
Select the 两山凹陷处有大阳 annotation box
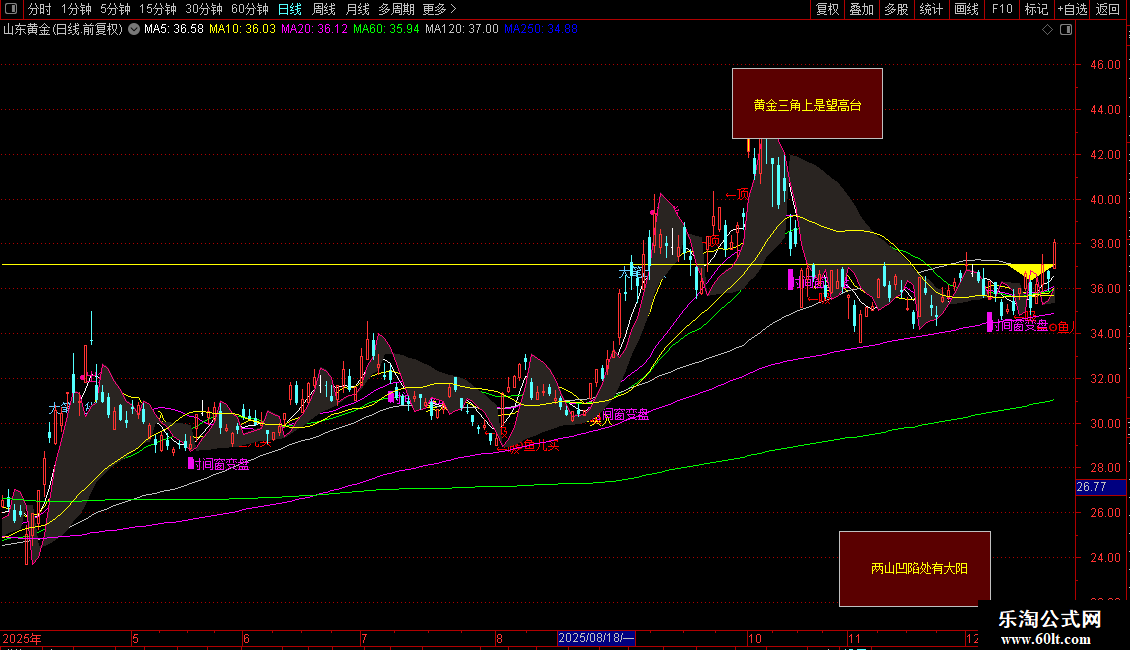(915, 569)
